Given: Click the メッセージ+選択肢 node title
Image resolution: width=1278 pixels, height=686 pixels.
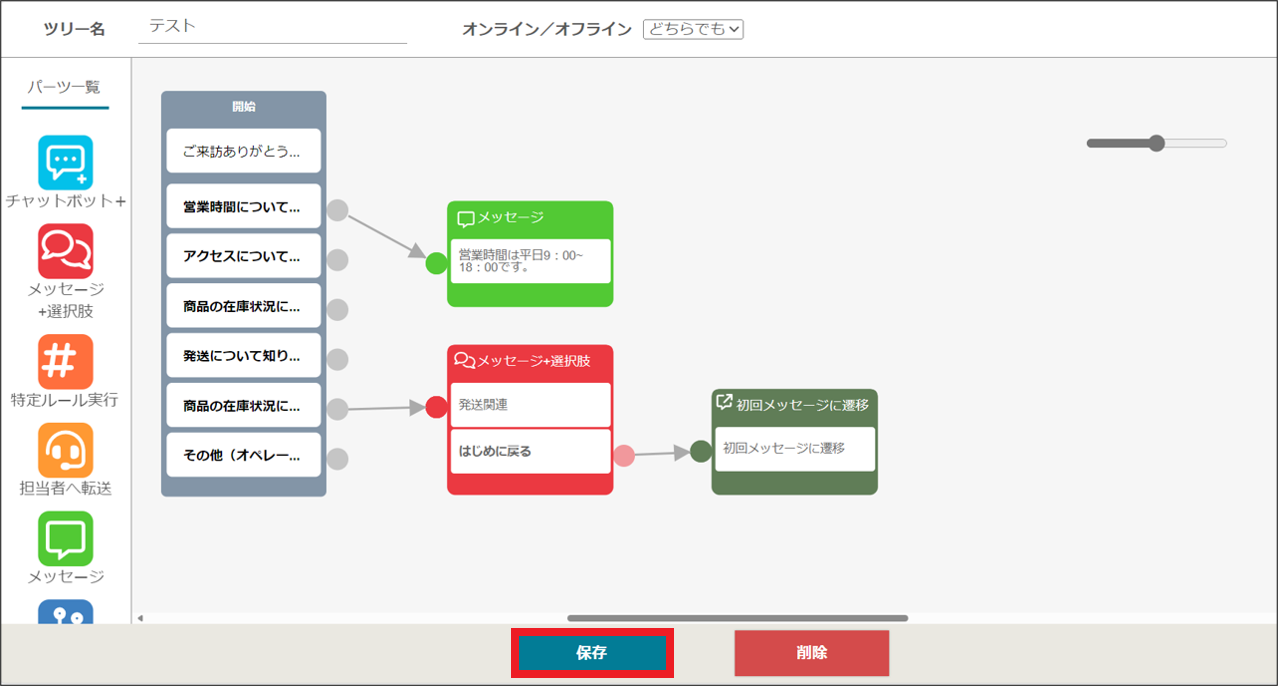Looking at the screenshot, I should tap(534, 361).
